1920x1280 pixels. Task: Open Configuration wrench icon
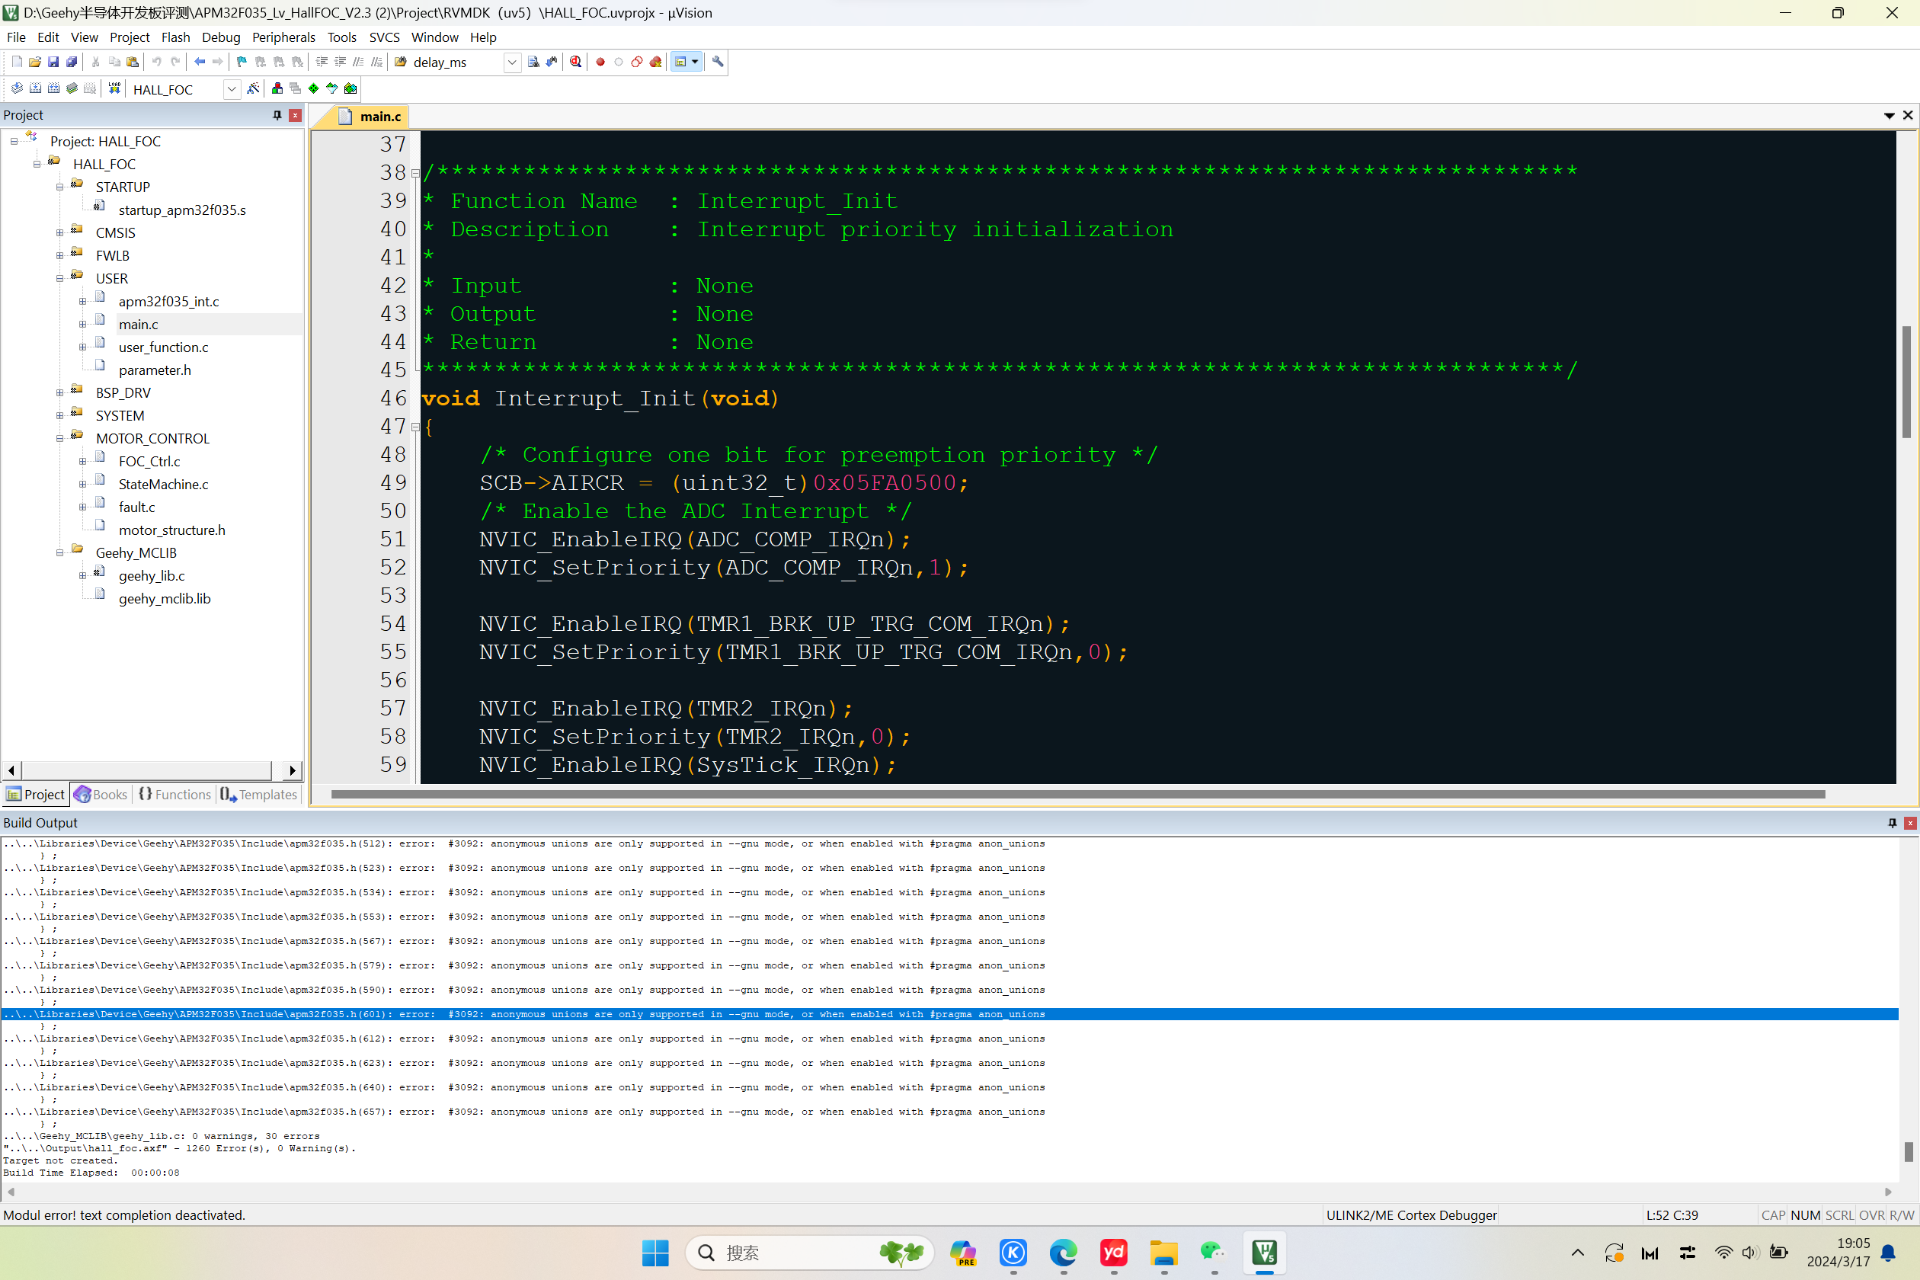[718, 62]
